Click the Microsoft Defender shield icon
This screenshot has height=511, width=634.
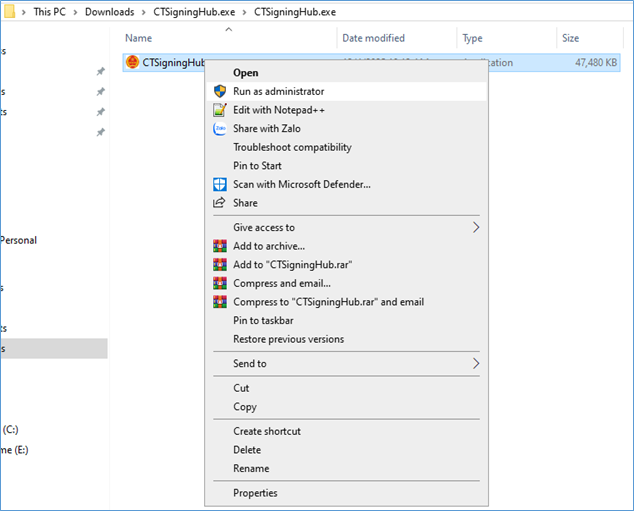(x=220, y=184)
